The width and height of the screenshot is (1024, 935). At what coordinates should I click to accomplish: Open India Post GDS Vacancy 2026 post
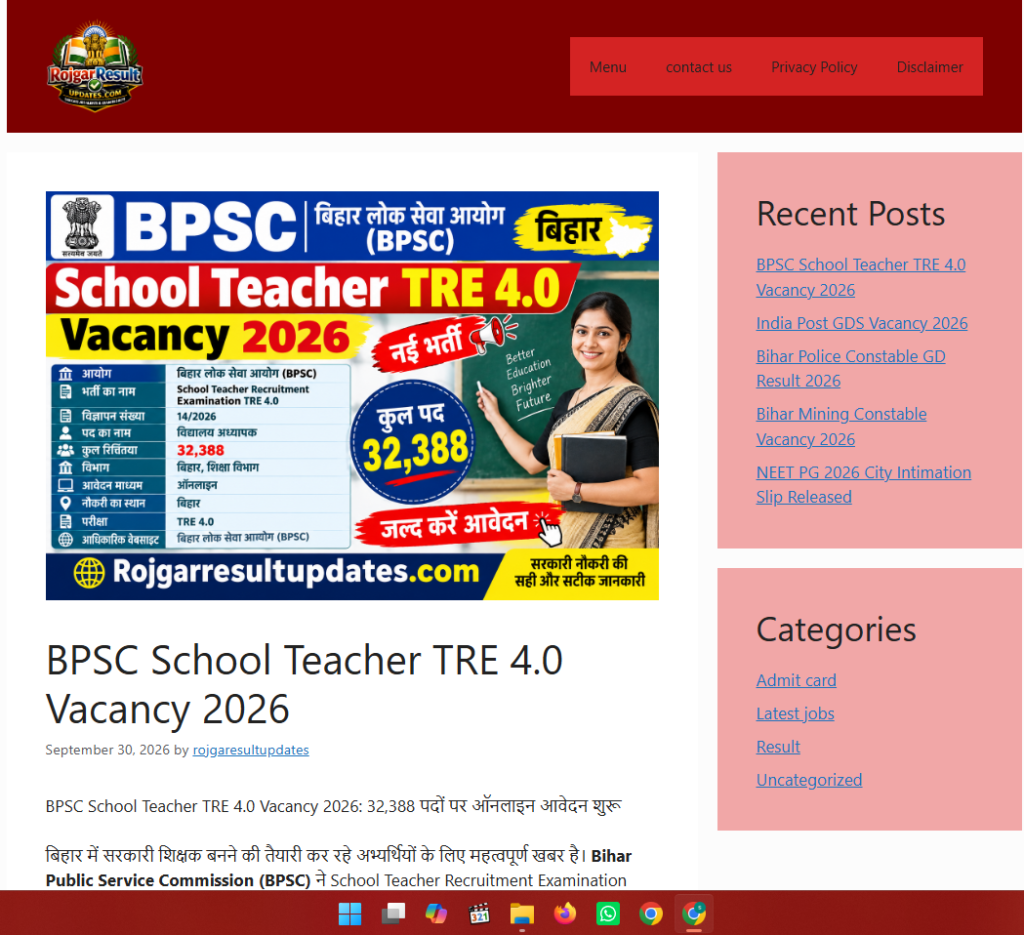pyautogui.click(x=861, y=323)
